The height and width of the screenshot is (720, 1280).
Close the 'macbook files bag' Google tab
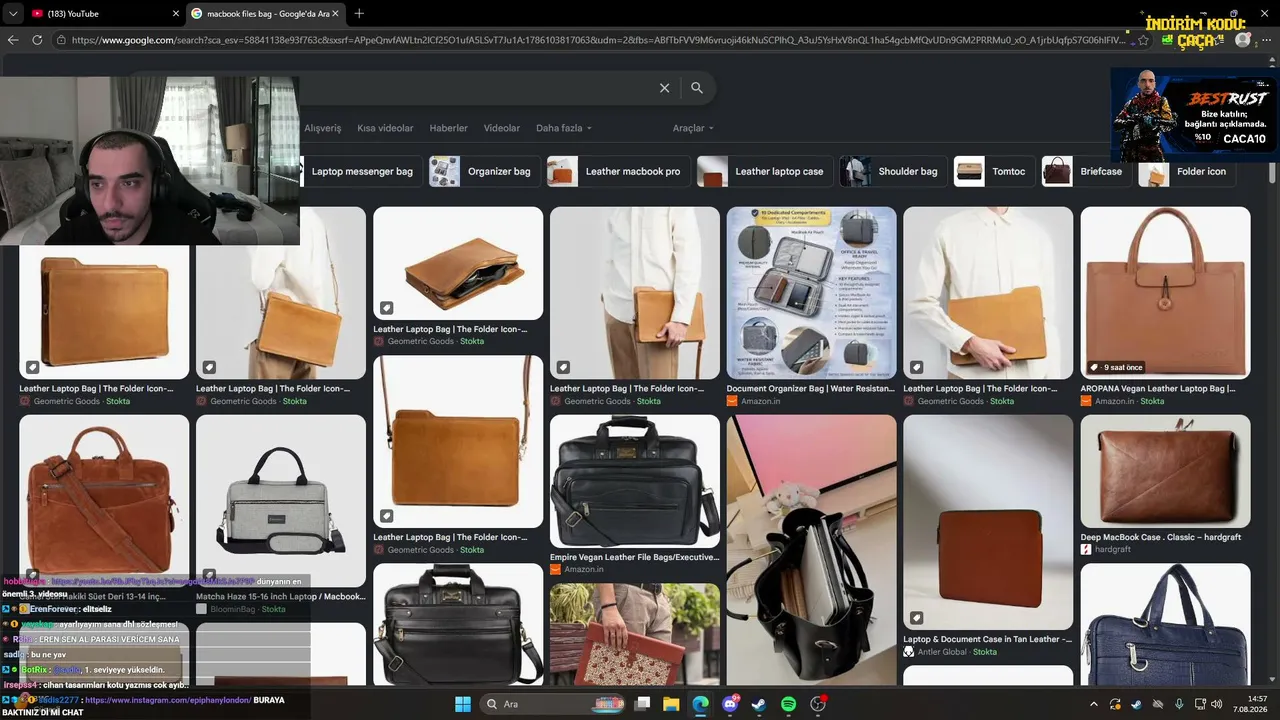coord(336,14)
